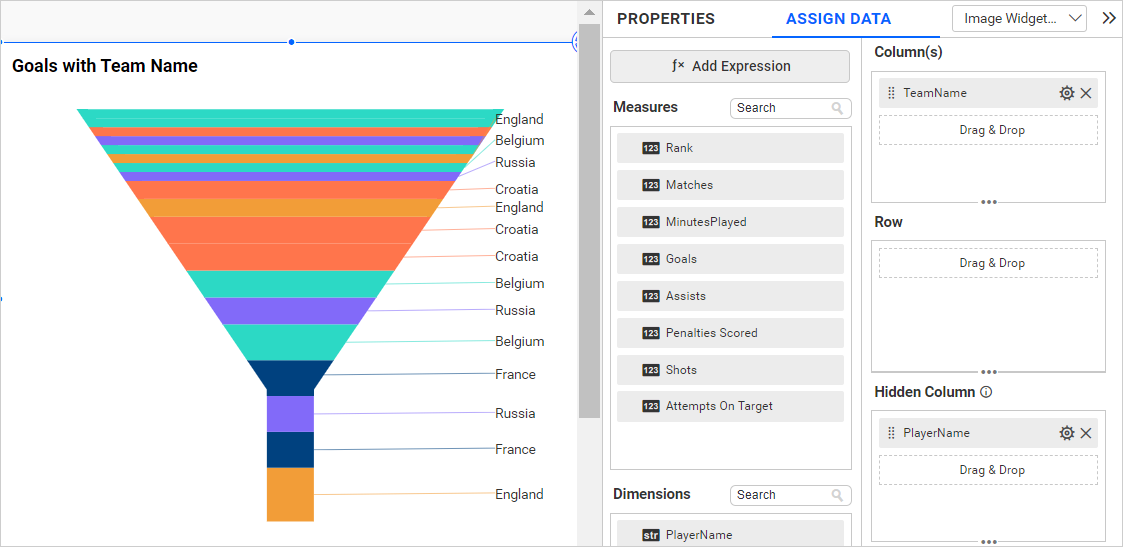Expand the Column(s) section resize dots
The height and width of the screenshot is (547, 1123).
pos(988,202)
